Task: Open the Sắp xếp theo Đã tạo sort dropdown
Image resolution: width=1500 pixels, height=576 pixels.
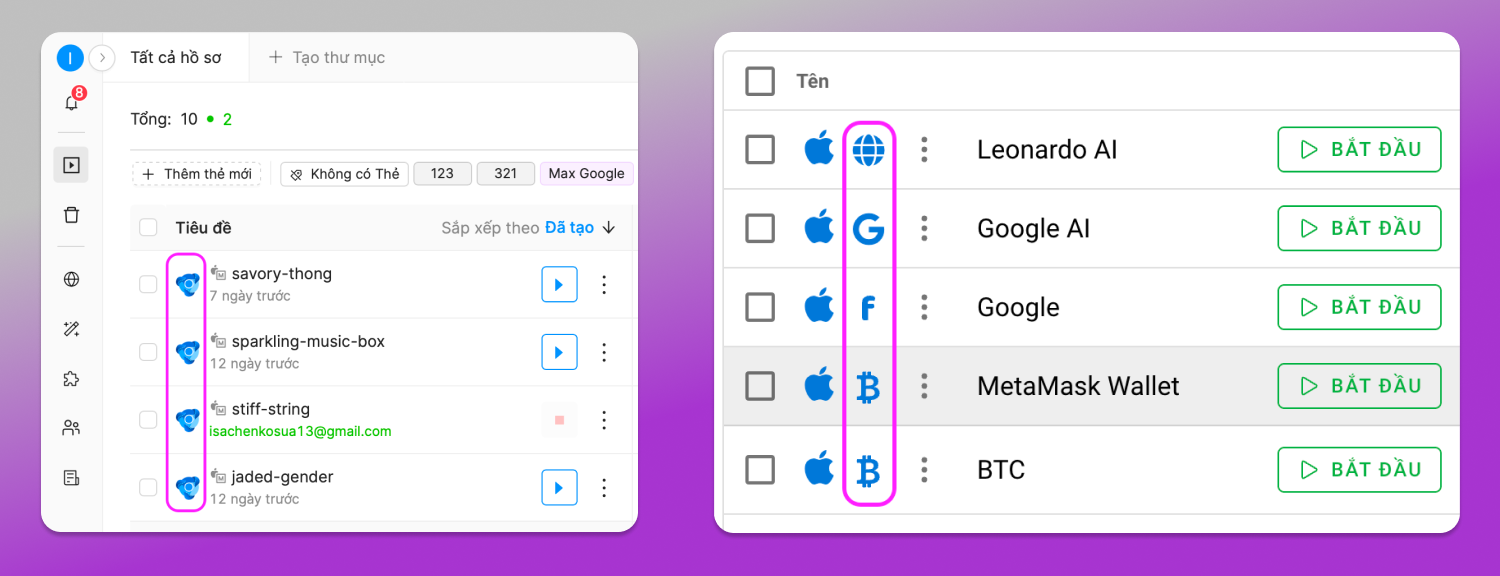Action: [x=528, y=228]
